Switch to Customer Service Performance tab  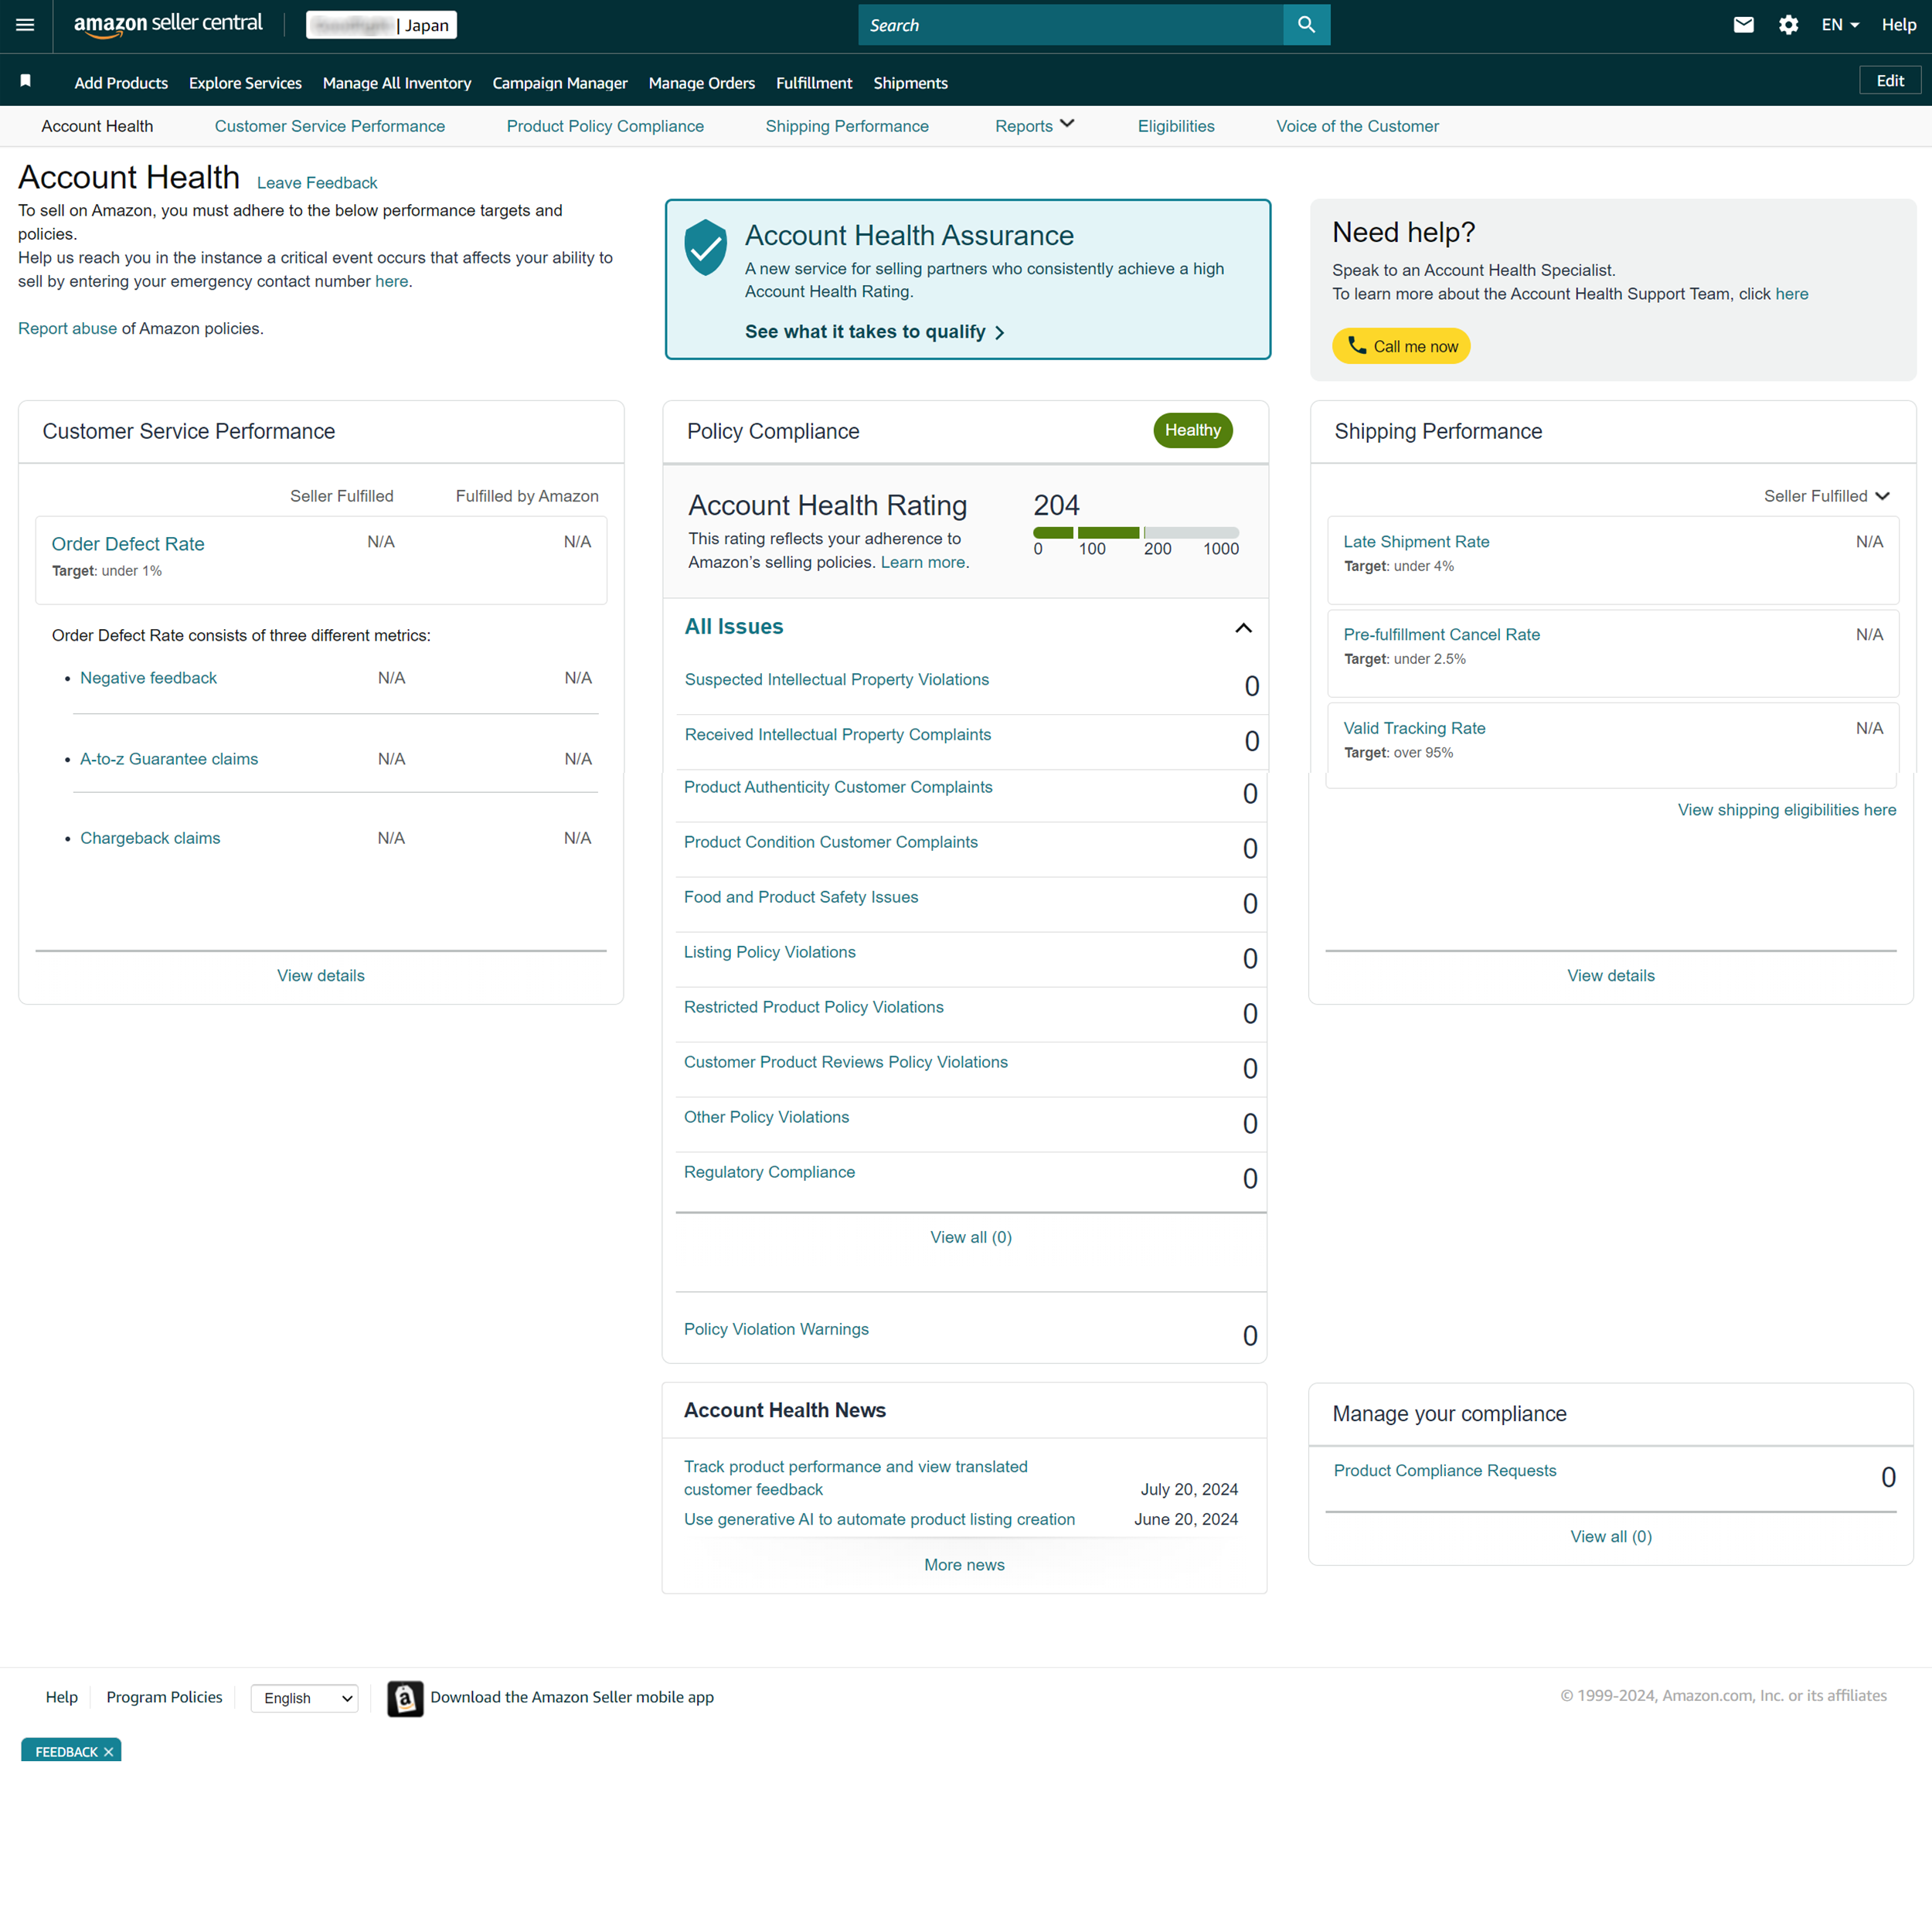pos(330,126)
